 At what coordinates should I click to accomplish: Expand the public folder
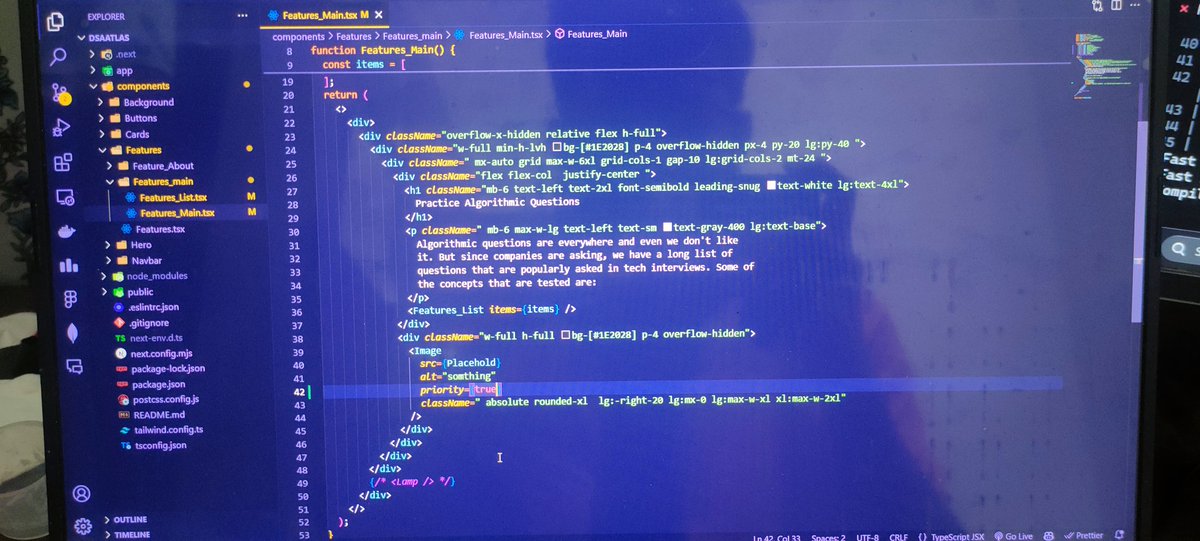104,292
